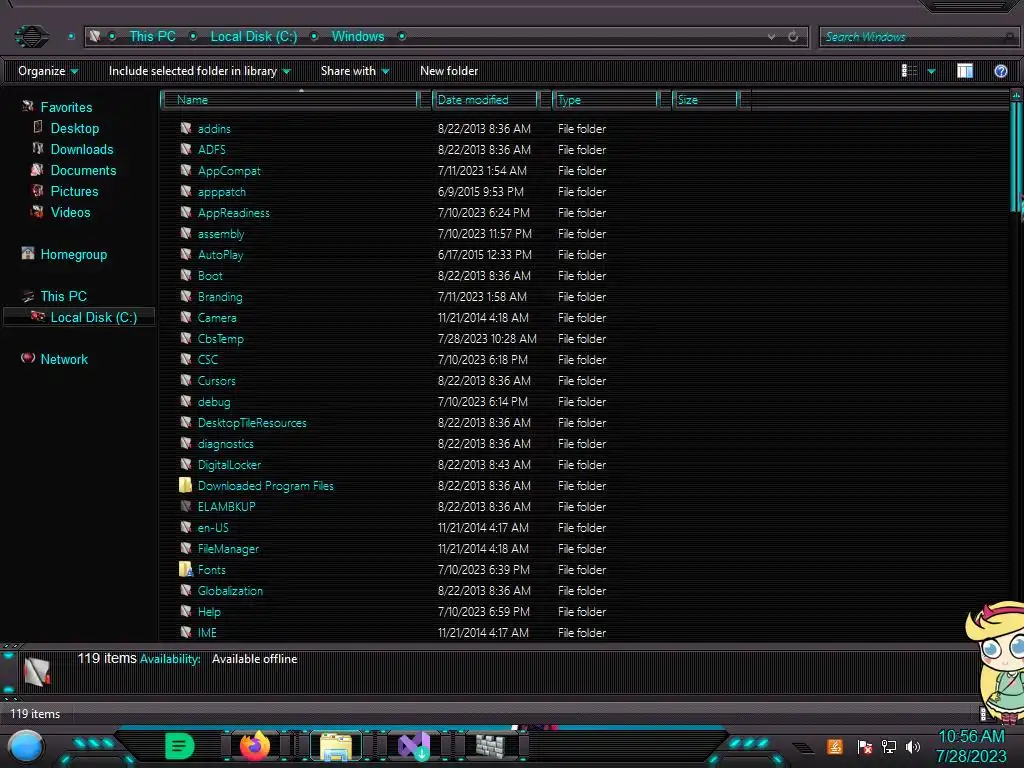This screenshot has width=1024, height=768.
Task: Select the debug folder icon
Action: click(185, 401)
